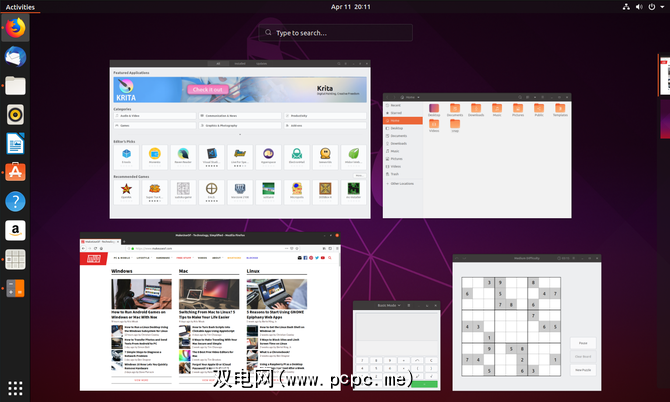Click the Calculator icon in the dock
This screenshot has width=670, height=402.
(16, 289)
